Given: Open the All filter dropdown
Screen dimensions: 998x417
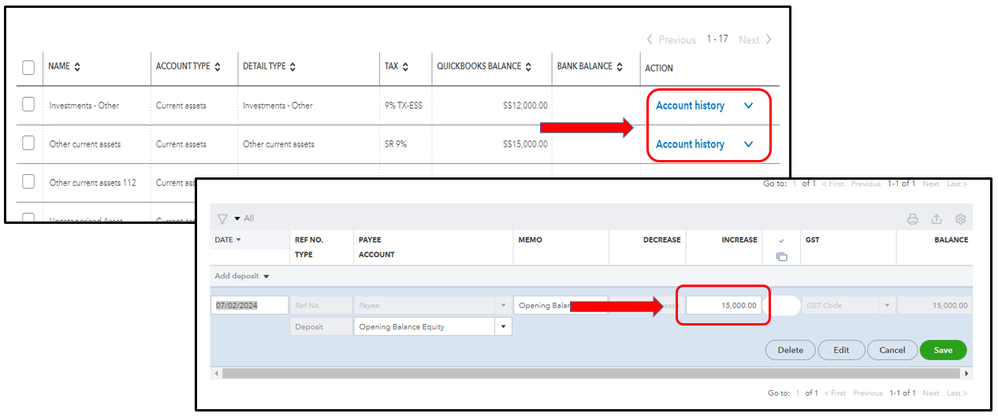Looking at the screenshot, I should (244, 218).
